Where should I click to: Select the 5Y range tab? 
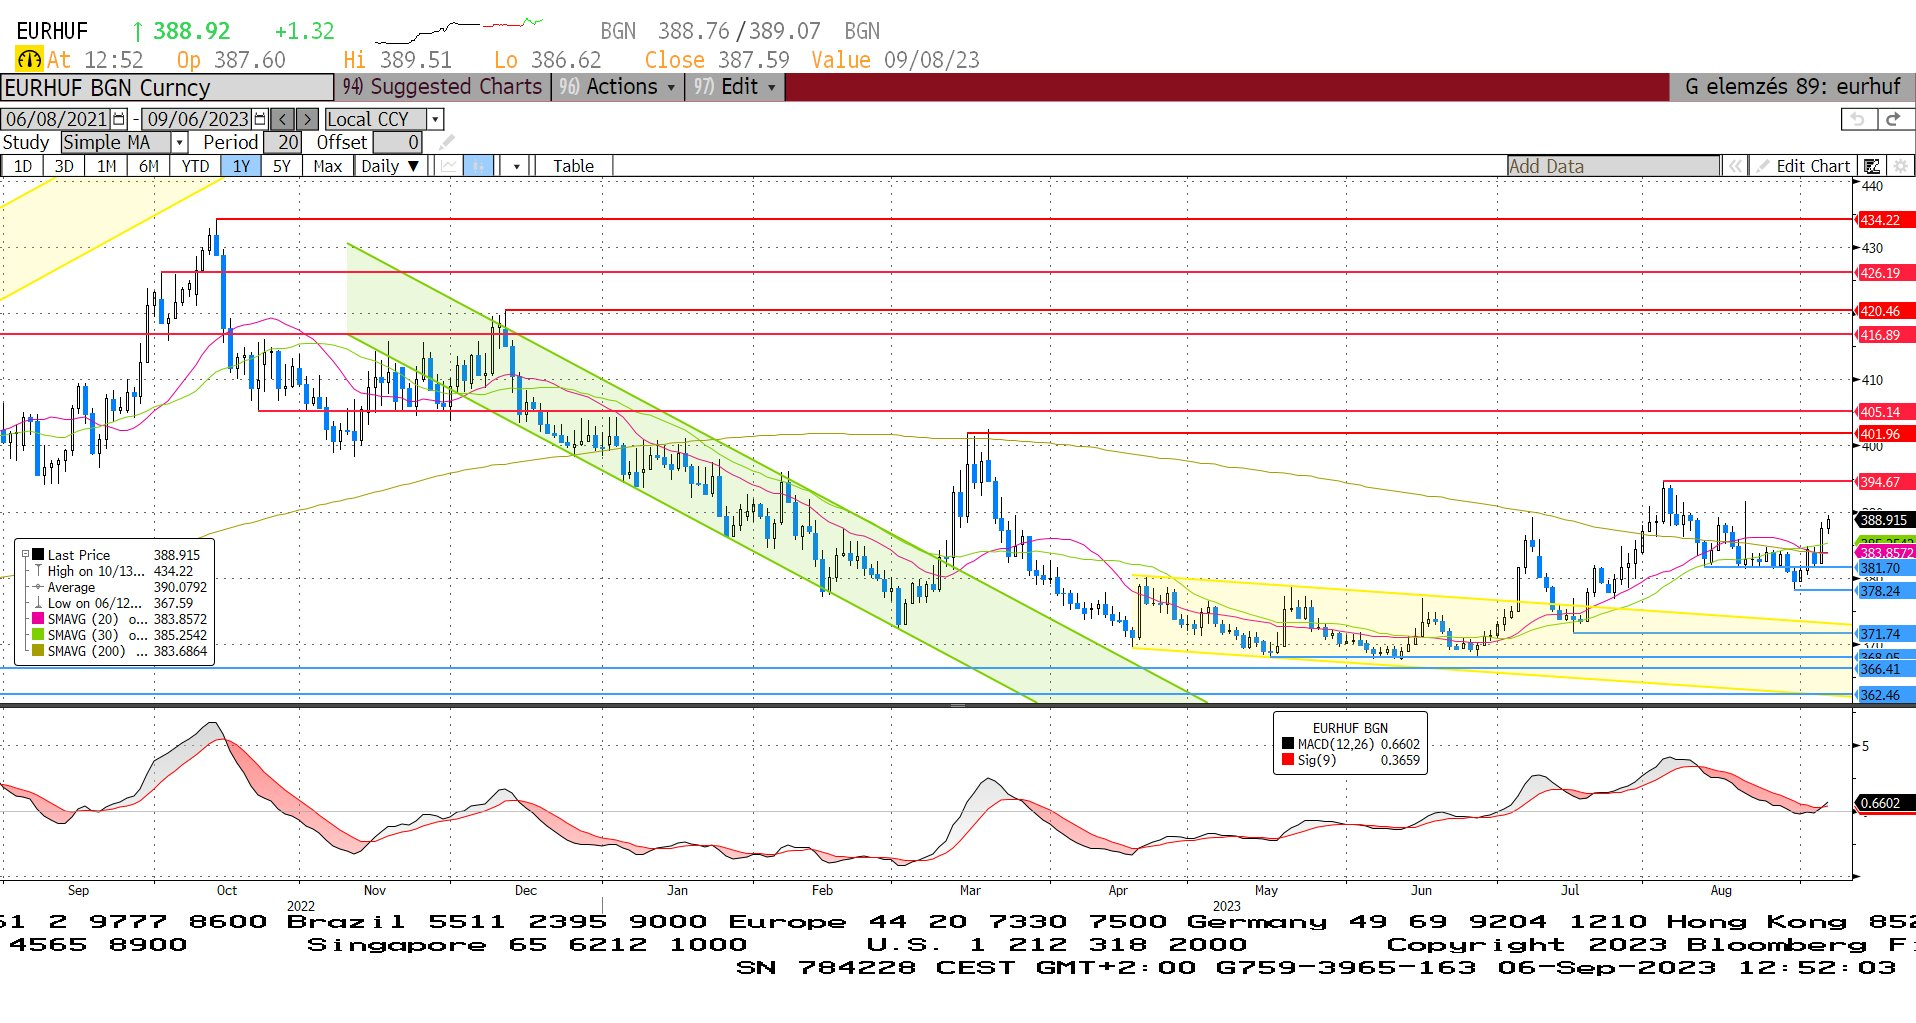[282, 166]
